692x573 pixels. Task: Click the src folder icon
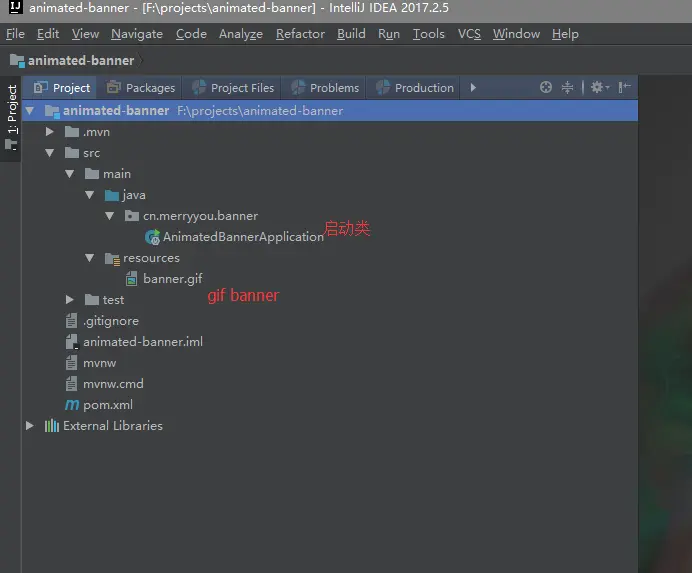72,153
